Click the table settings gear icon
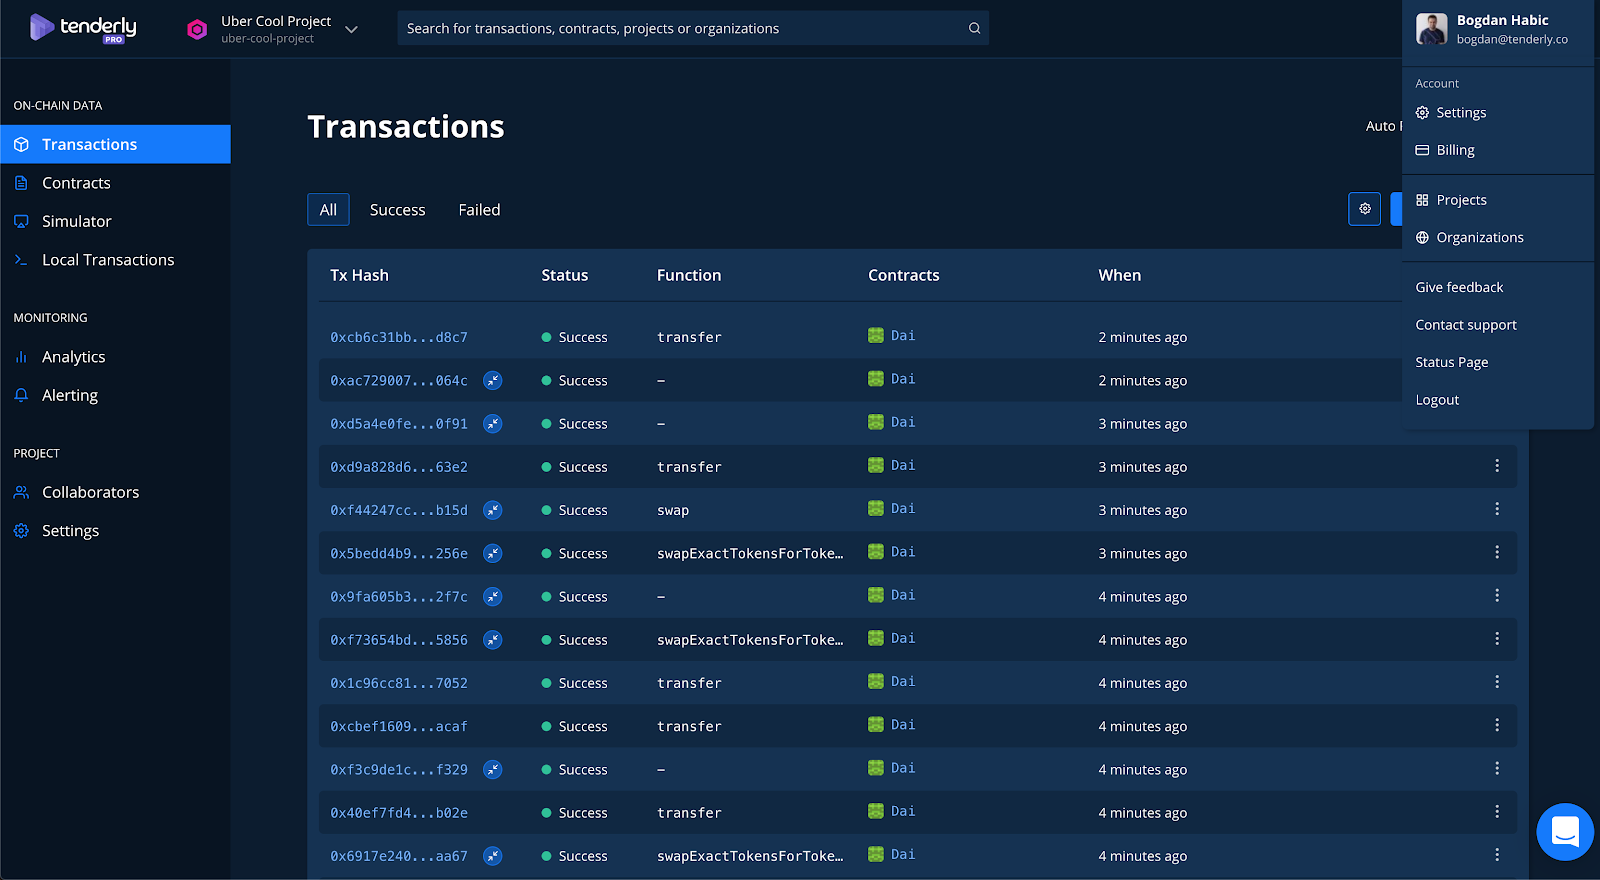1600x880 pixels. click(1364, 209)
